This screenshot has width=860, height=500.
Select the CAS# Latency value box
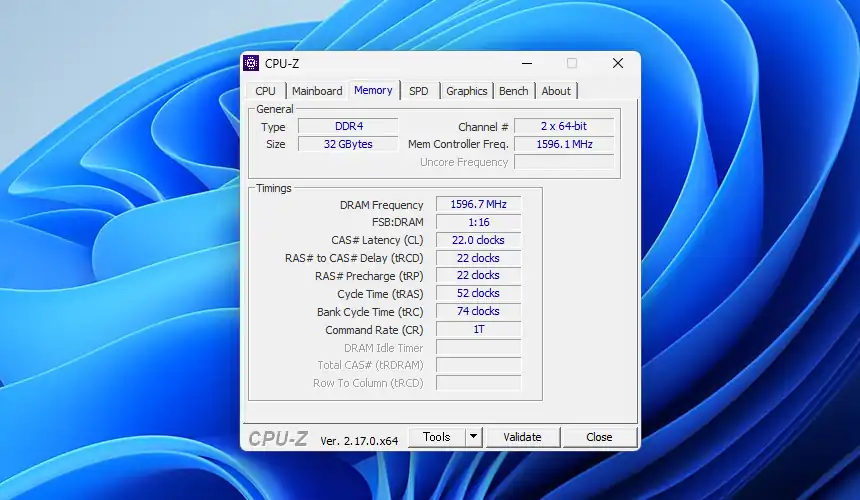point(478,240)
